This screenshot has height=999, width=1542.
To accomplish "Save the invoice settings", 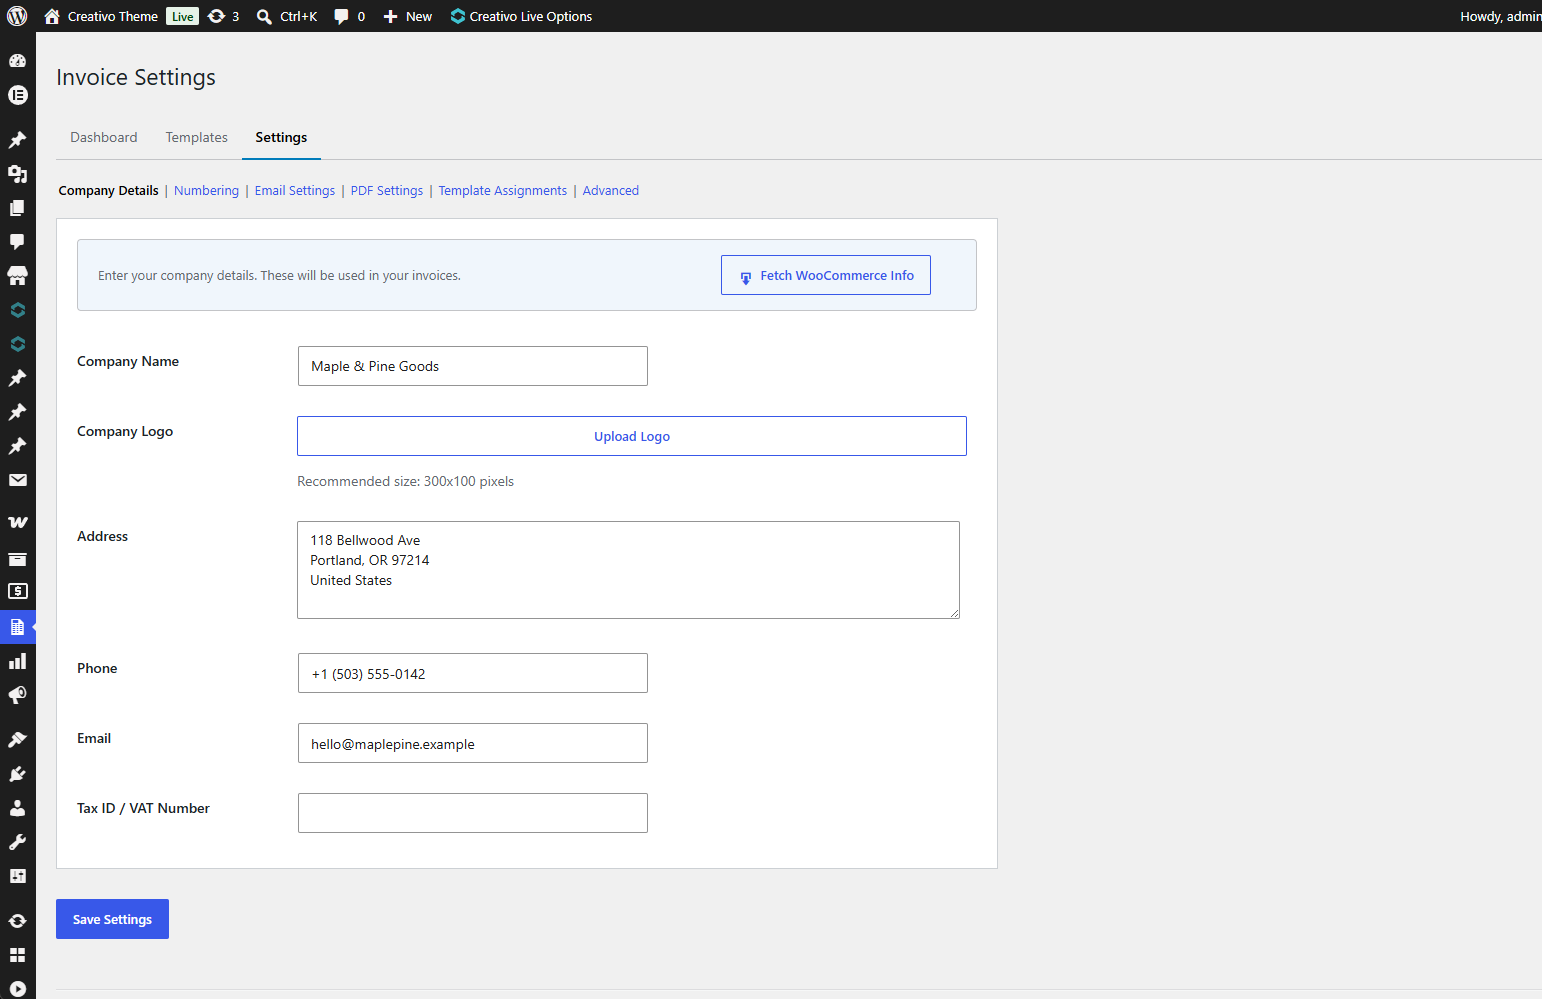I will [x=112, y=919].
